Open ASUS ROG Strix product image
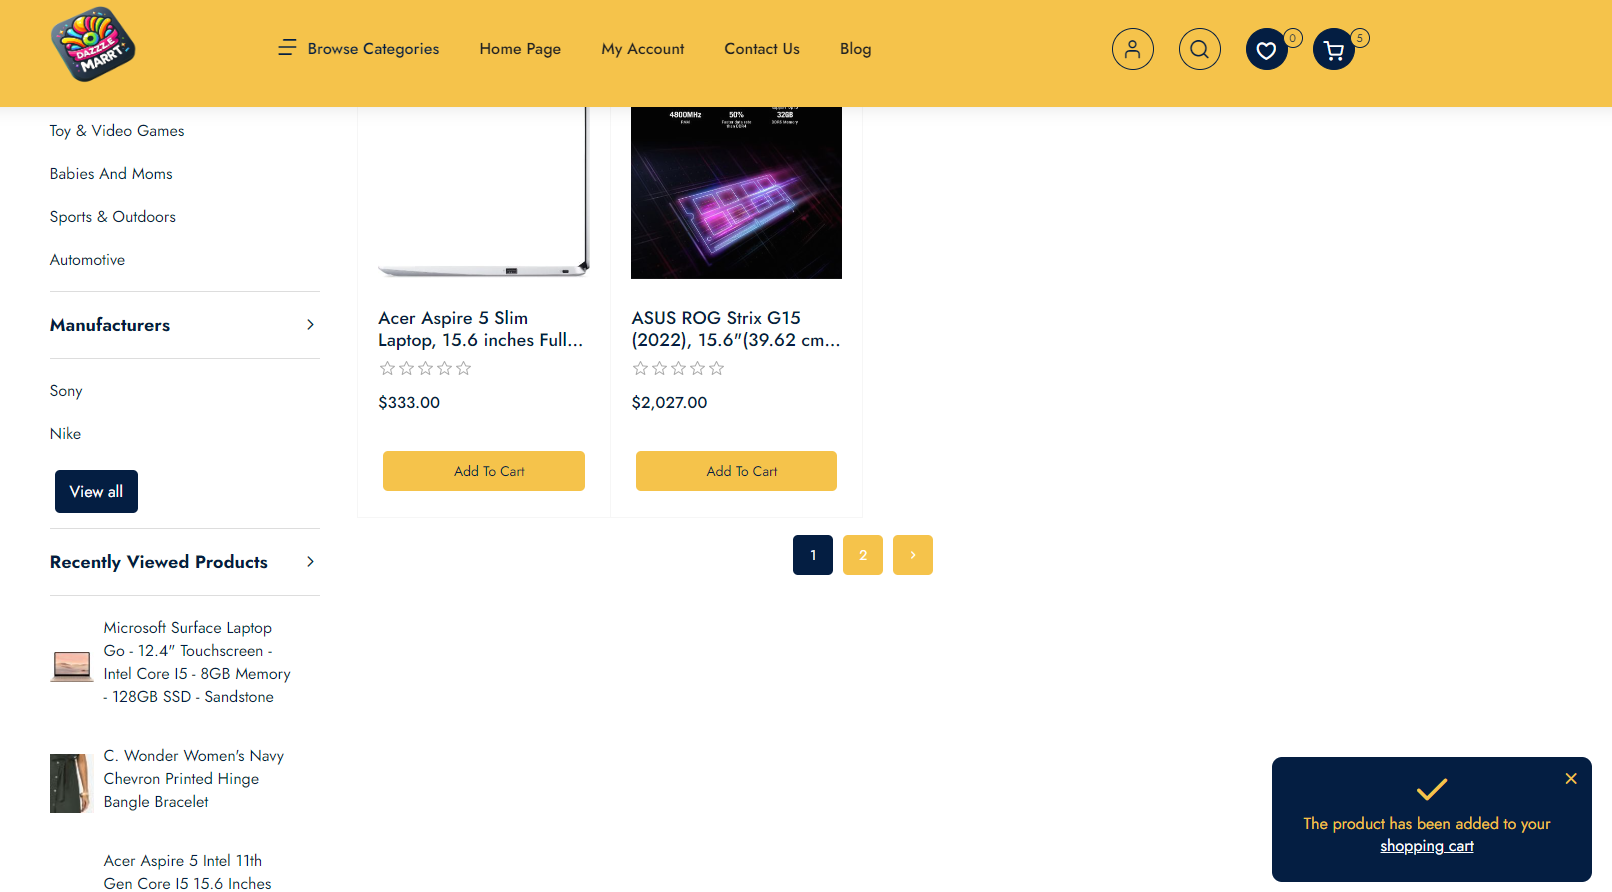Screen dimensions: 1612x892 pyautogui.click(x=736, y=193)
